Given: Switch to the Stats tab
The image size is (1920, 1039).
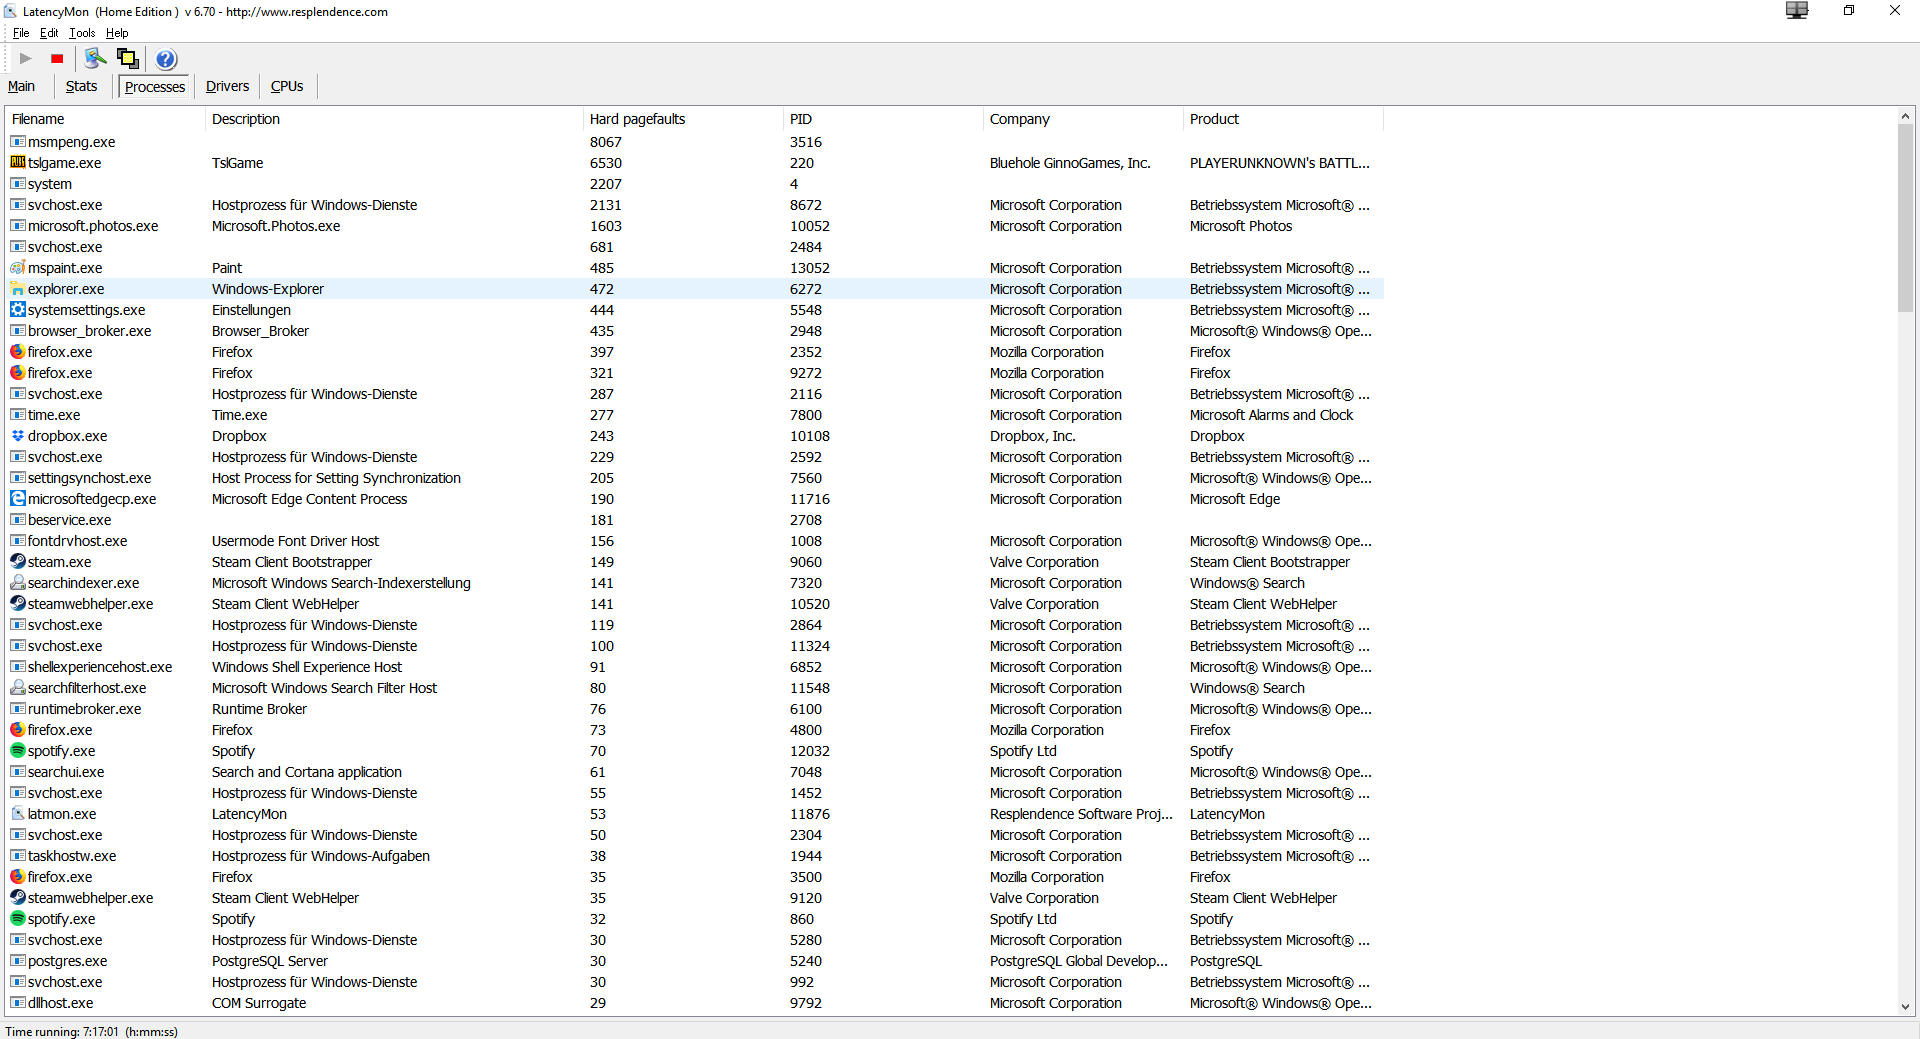Looking at the screenshot, I should (x=81, y=86).
